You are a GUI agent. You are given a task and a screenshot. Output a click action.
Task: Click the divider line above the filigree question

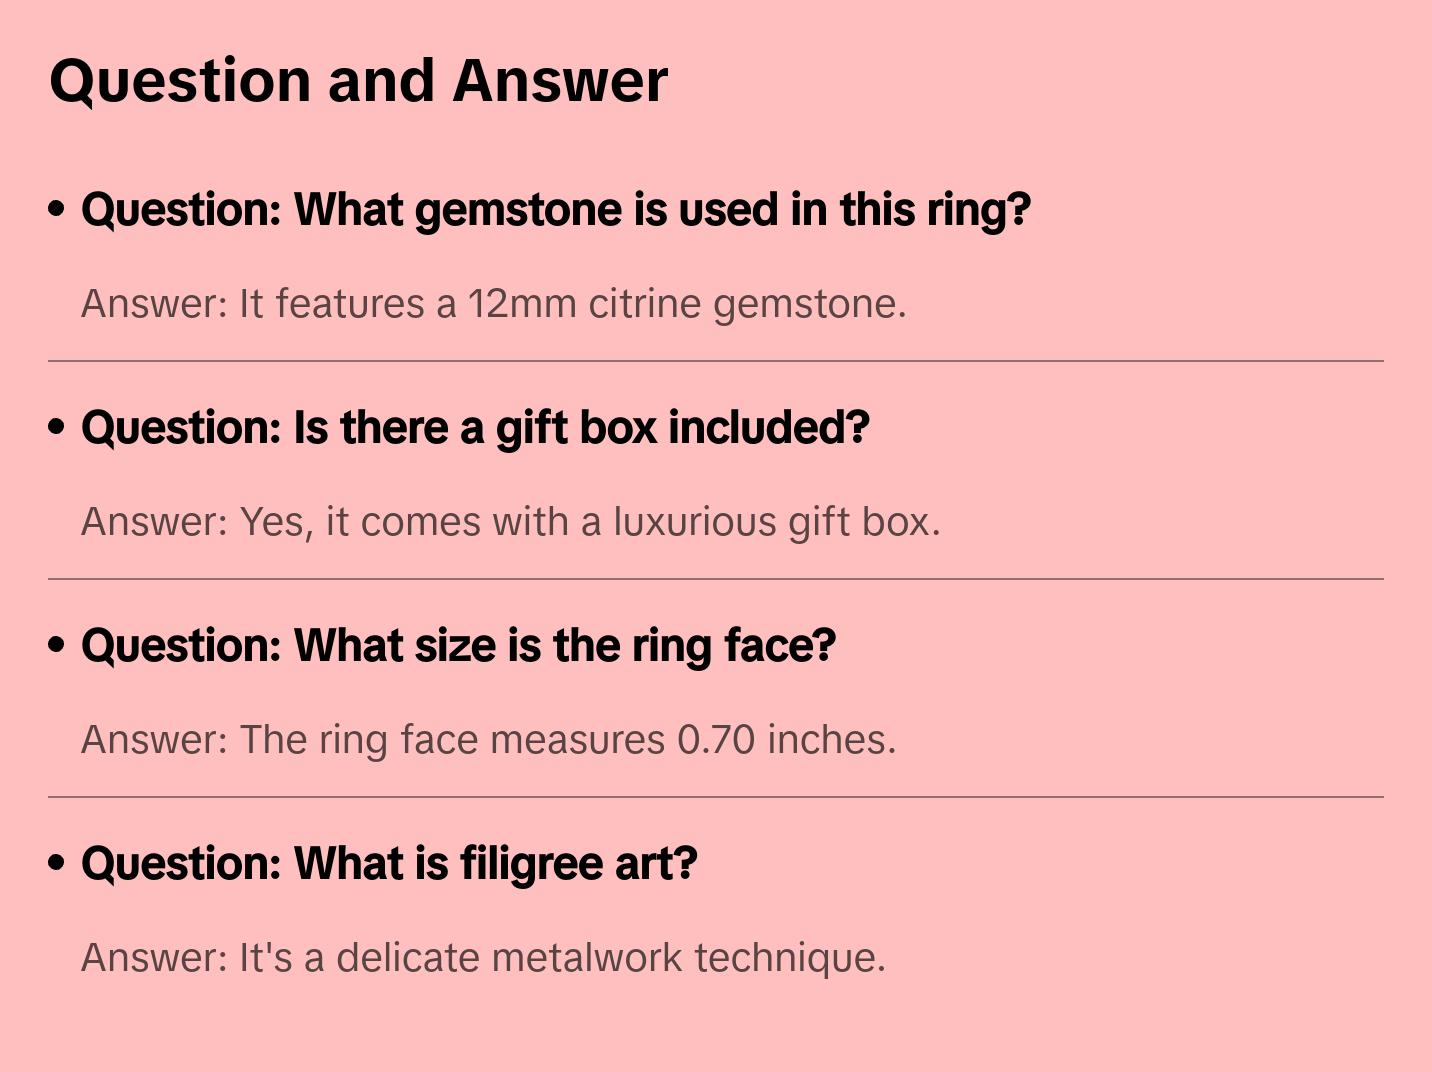(x=715, y=797)
